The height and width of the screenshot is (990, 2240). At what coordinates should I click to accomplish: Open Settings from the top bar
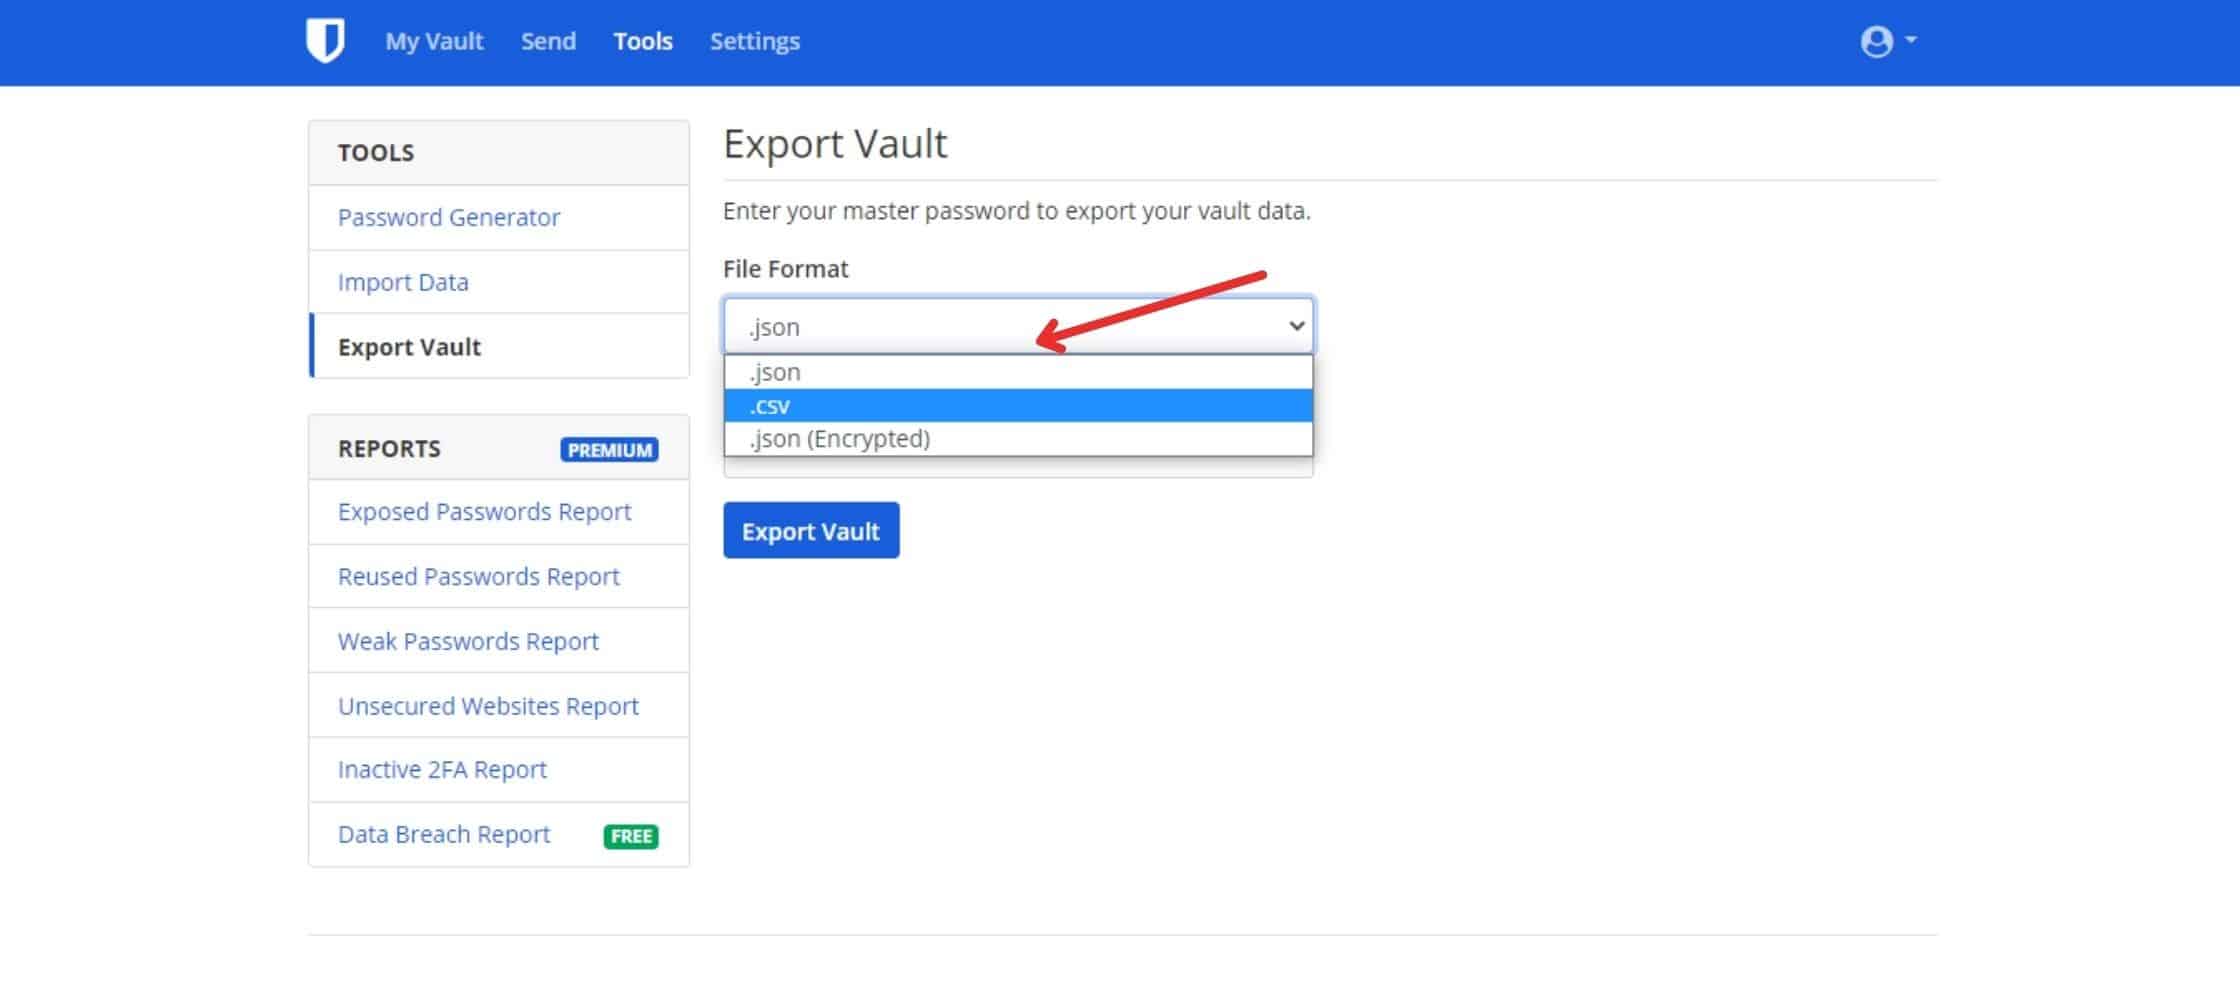pos(754,41)
